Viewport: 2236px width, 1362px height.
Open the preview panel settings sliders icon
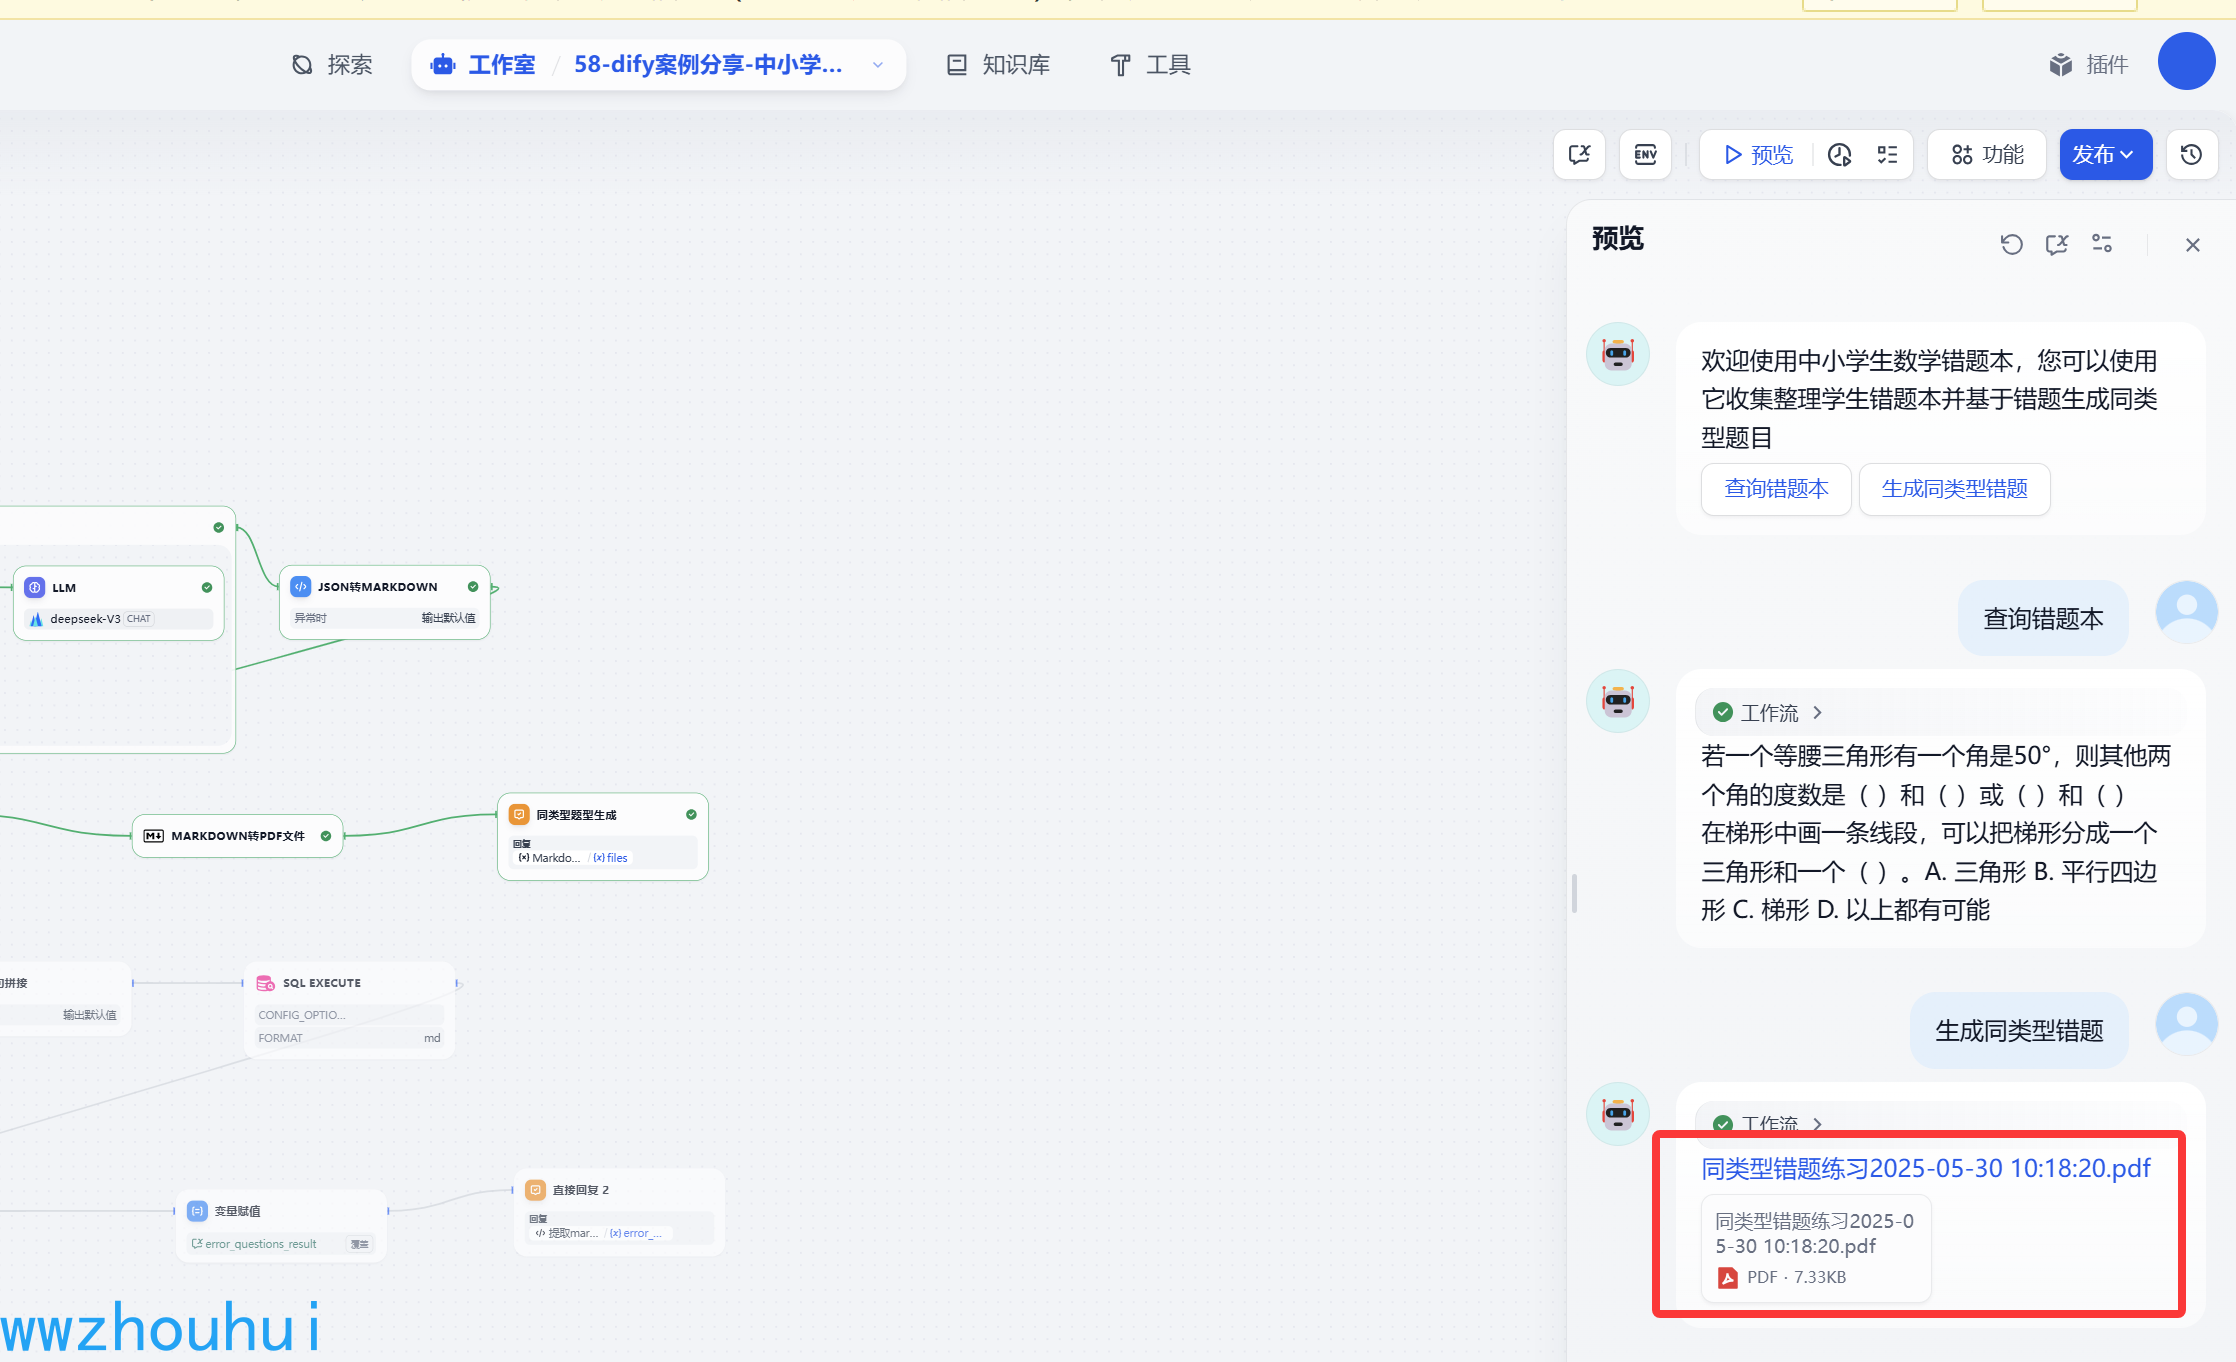2102,244
